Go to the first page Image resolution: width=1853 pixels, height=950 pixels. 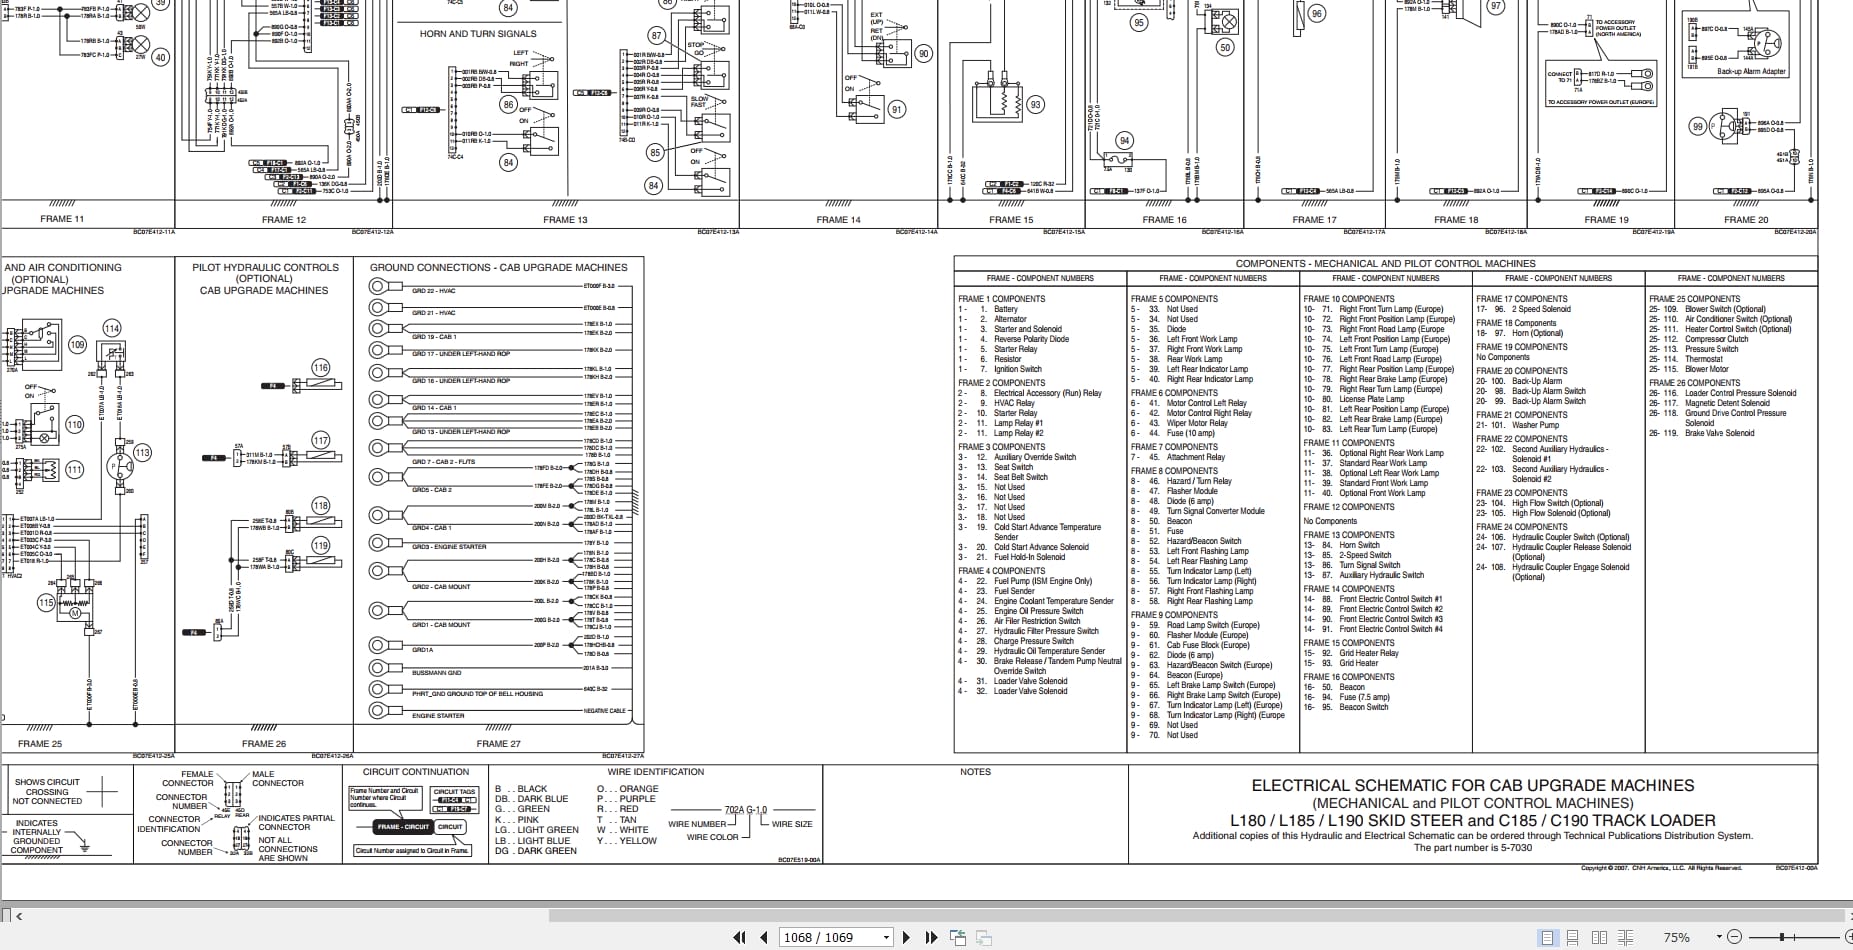point(739,937)
